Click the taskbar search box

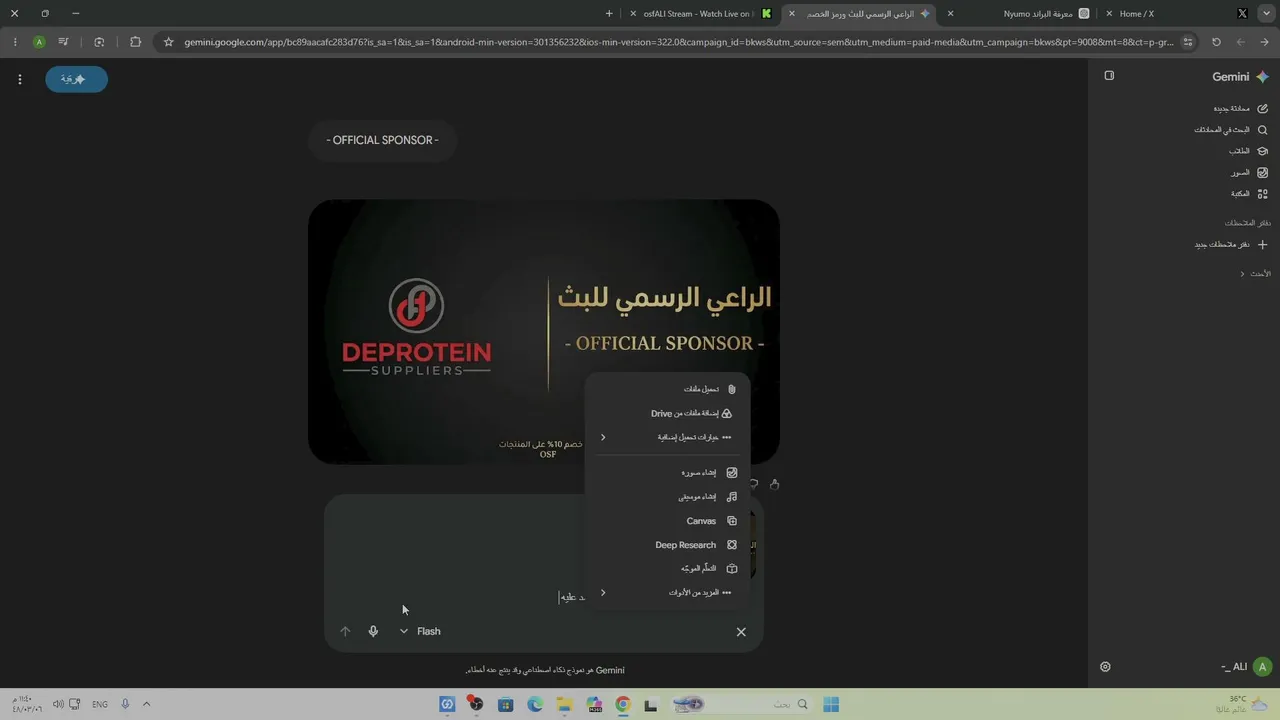point(741,704)
